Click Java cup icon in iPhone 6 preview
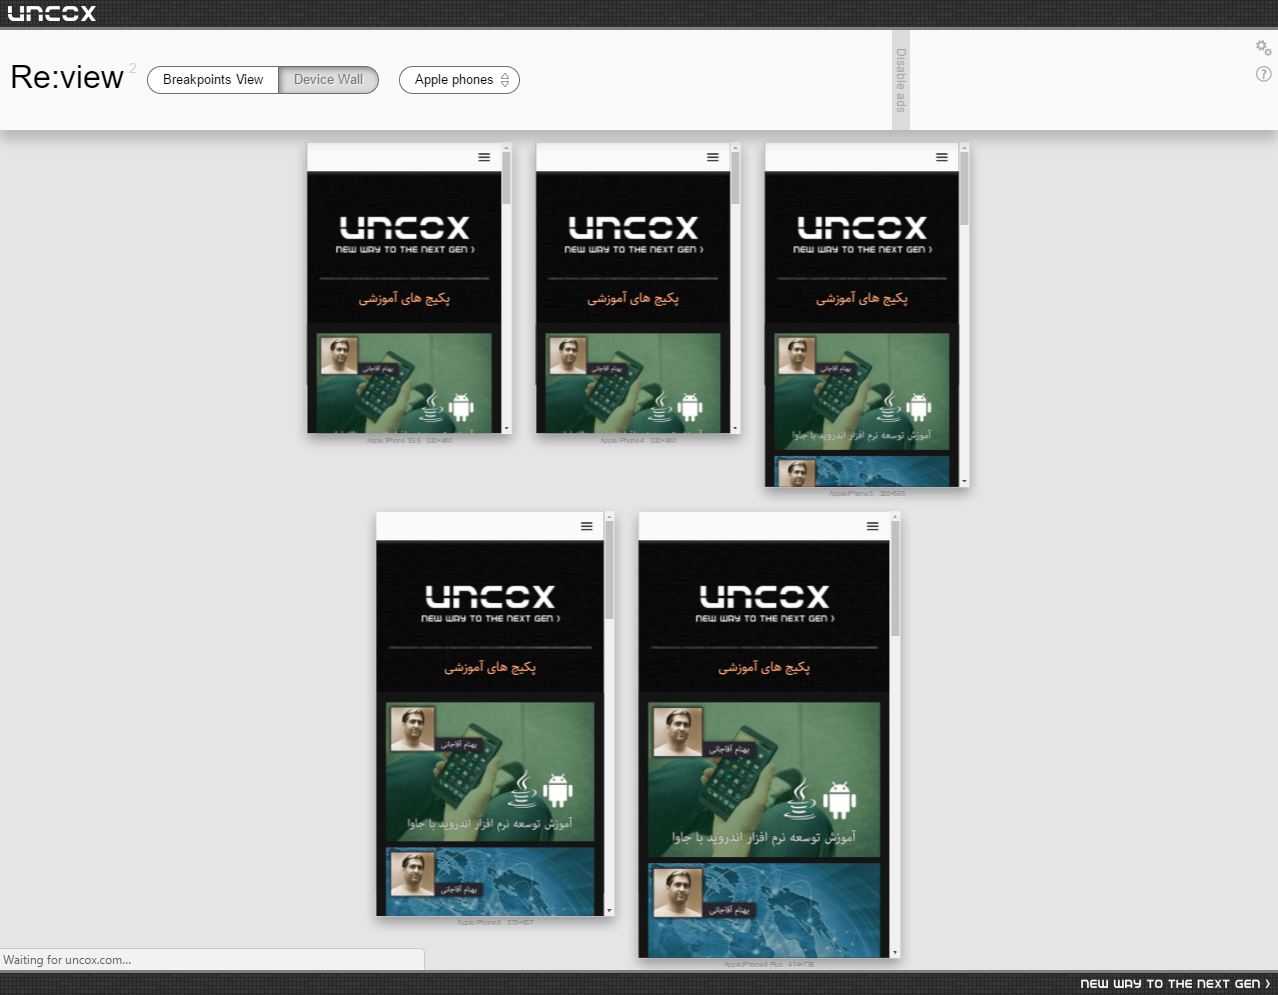This screenshot has height=995, width=1278. [x=522, y=790]
